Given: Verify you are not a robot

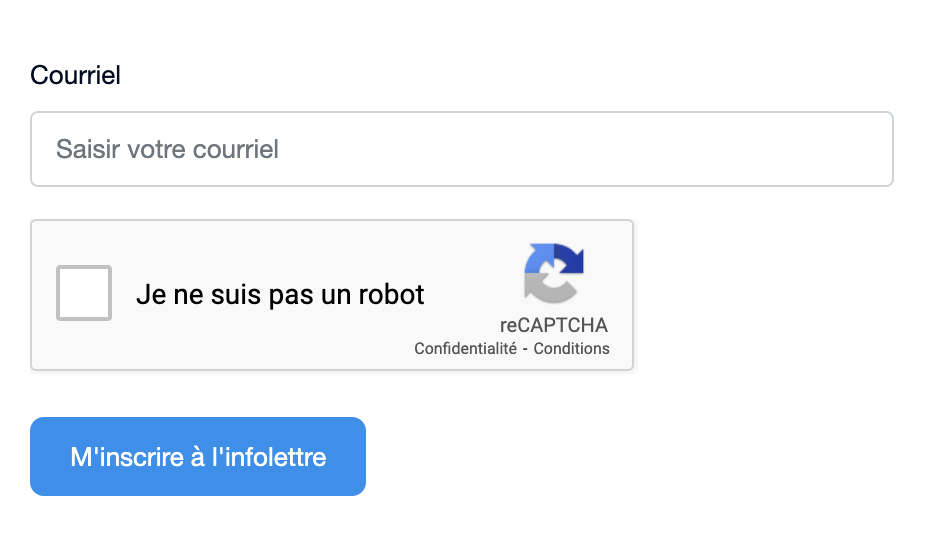Looking at the screenshot, I should tap(84, 293).
